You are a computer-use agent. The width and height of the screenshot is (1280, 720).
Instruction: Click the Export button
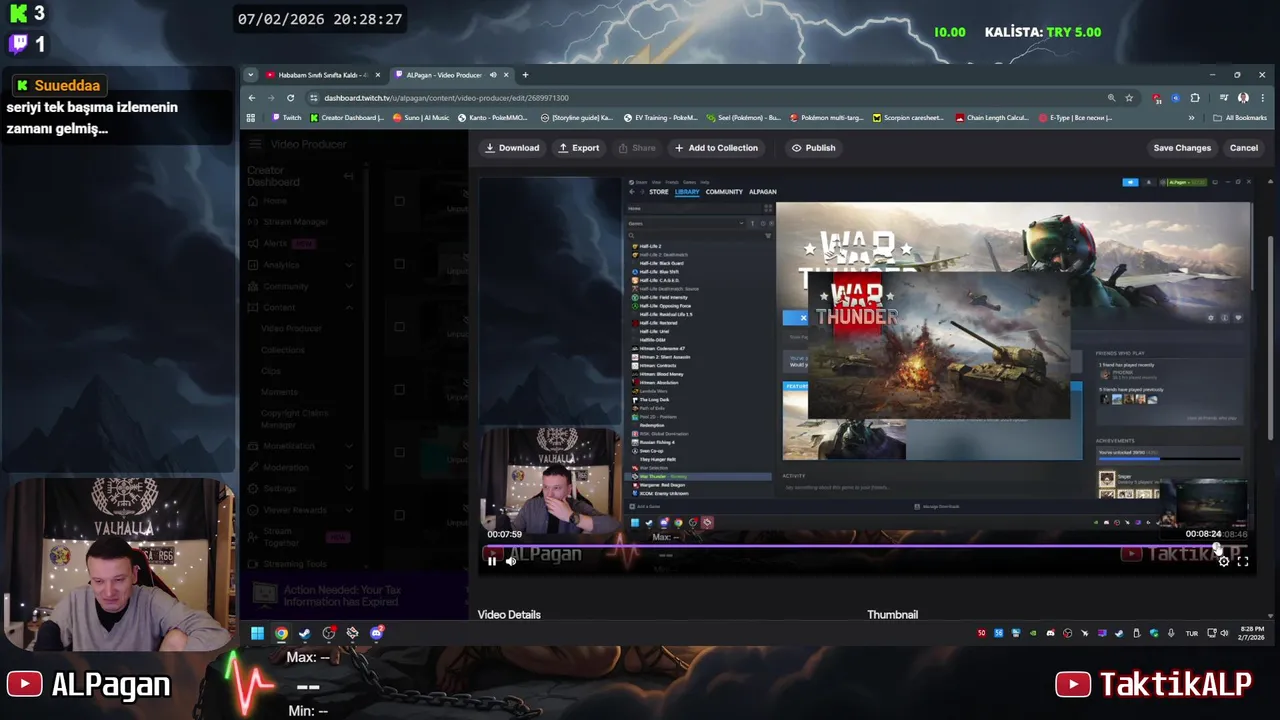tap(579, 148)
